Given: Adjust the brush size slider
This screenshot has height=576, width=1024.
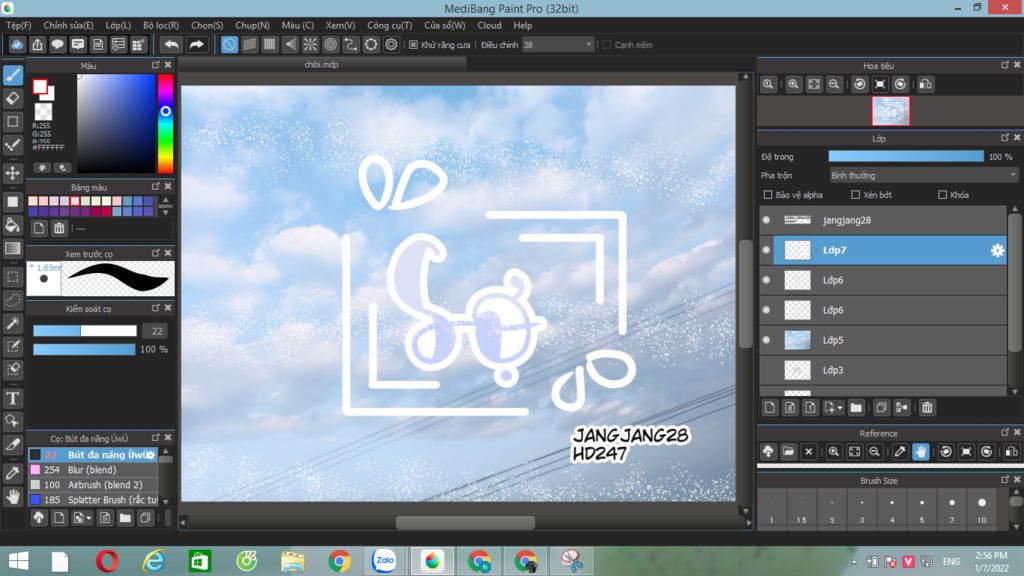Looking at the screenshot, I should tap(85, 331).
